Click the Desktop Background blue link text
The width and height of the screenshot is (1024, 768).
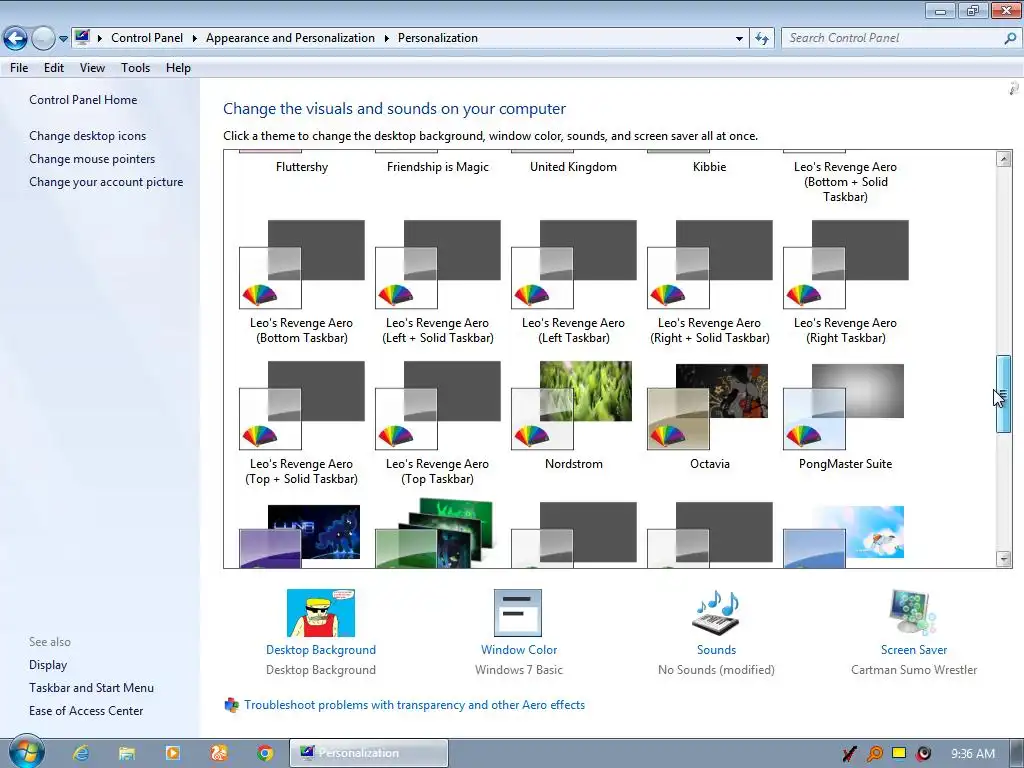(321, 650)
